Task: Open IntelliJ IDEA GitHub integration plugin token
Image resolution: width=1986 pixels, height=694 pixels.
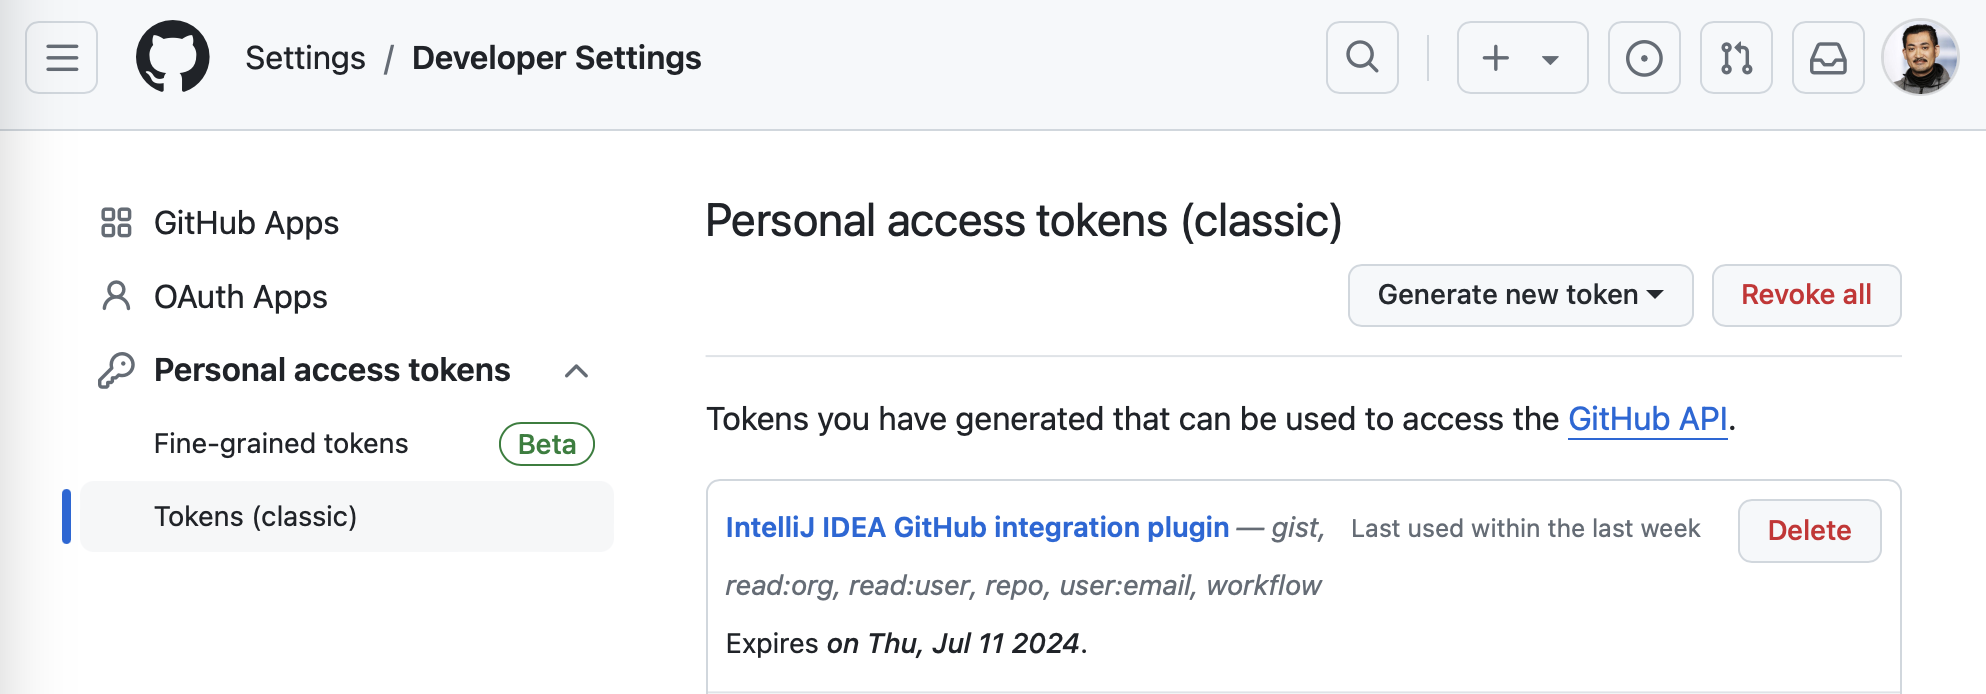Action: coord(977,527)
